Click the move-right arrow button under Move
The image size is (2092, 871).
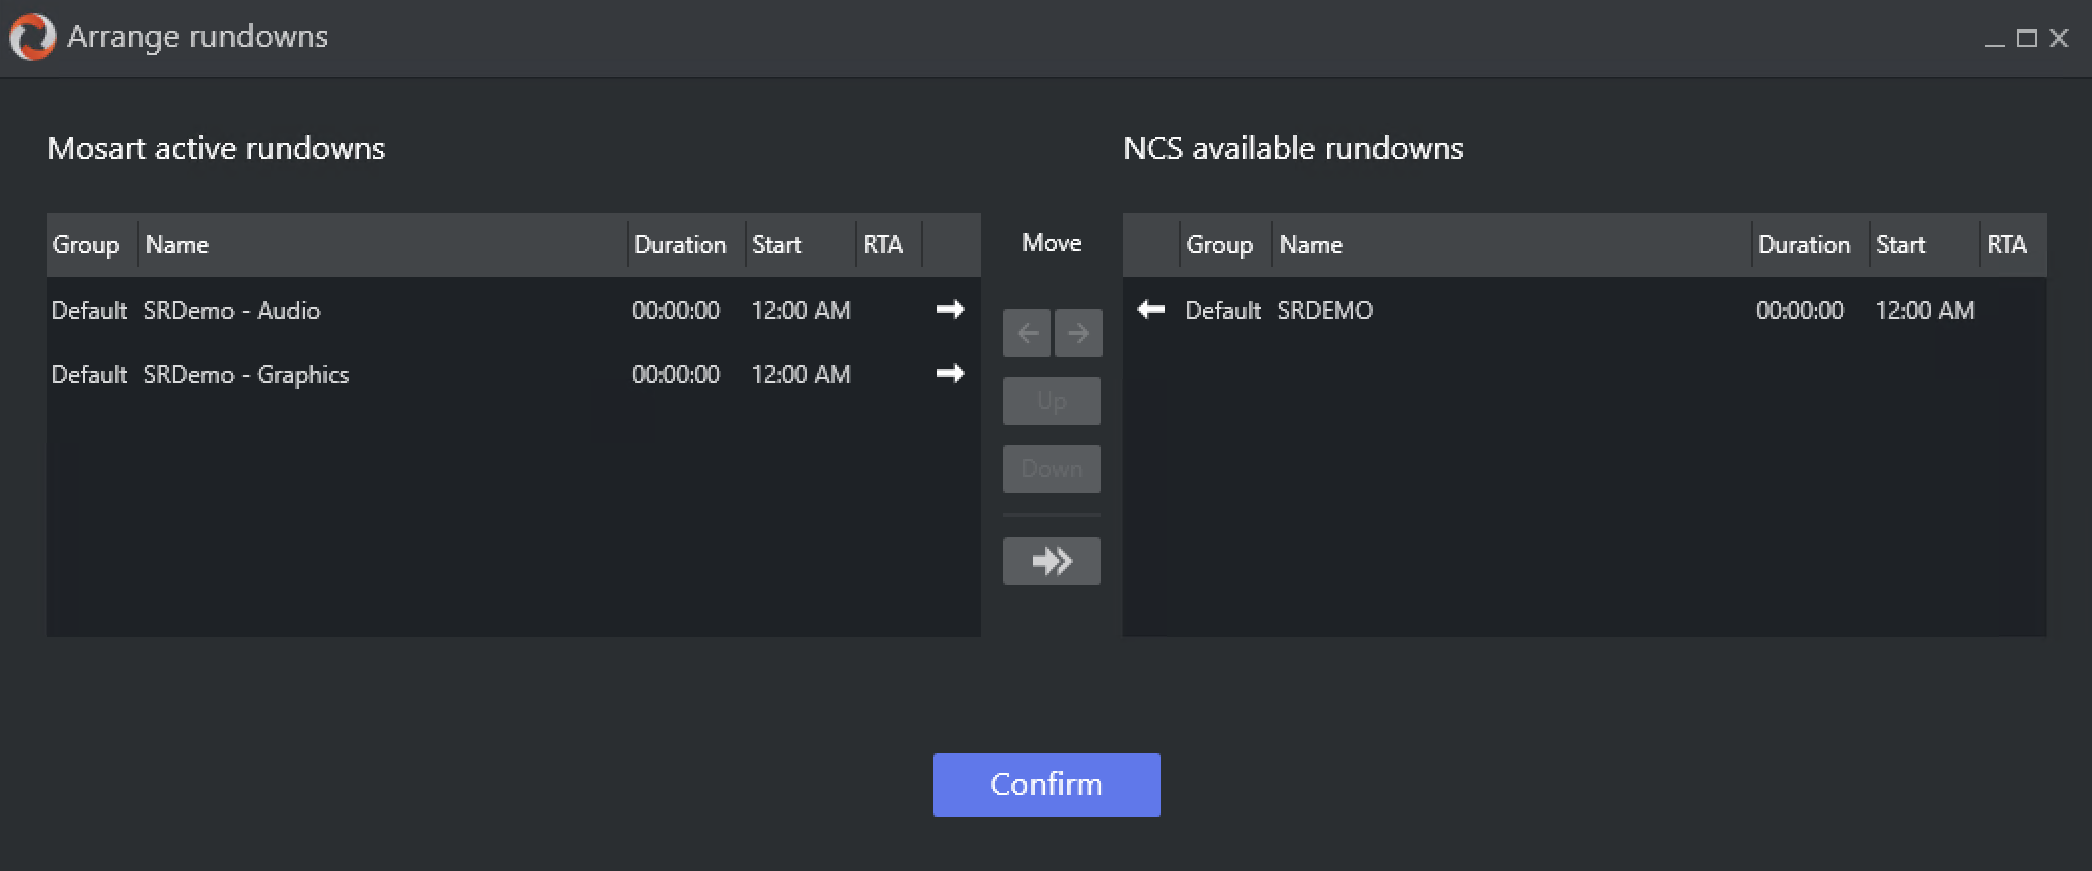tap(1078, 333)
